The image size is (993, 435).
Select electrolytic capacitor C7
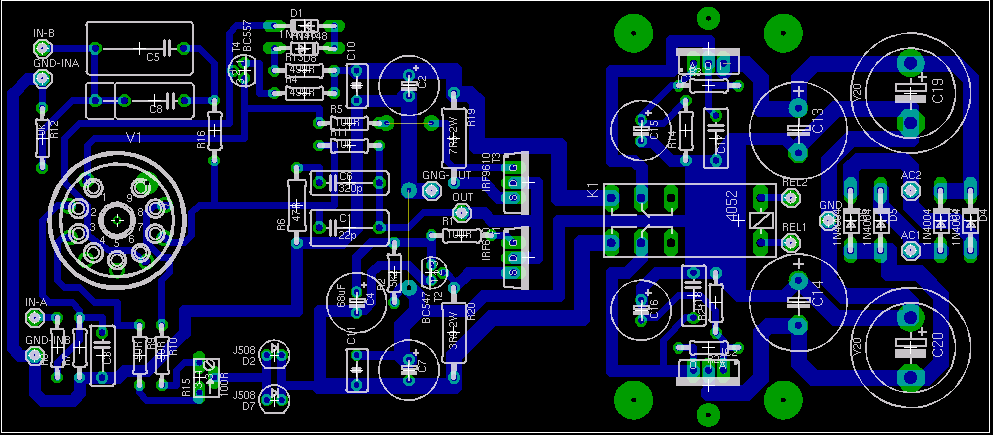click(410, 370)
